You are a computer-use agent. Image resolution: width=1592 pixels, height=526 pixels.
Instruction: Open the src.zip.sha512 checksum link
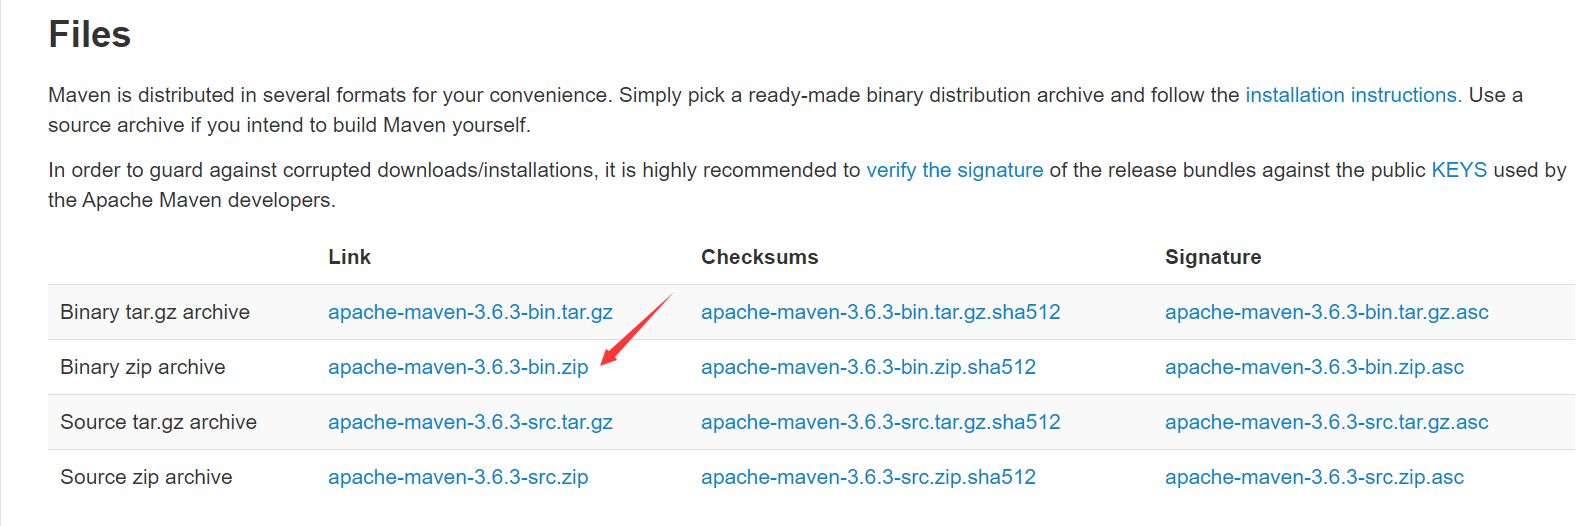pyautogui.click(x=868, y=477)
